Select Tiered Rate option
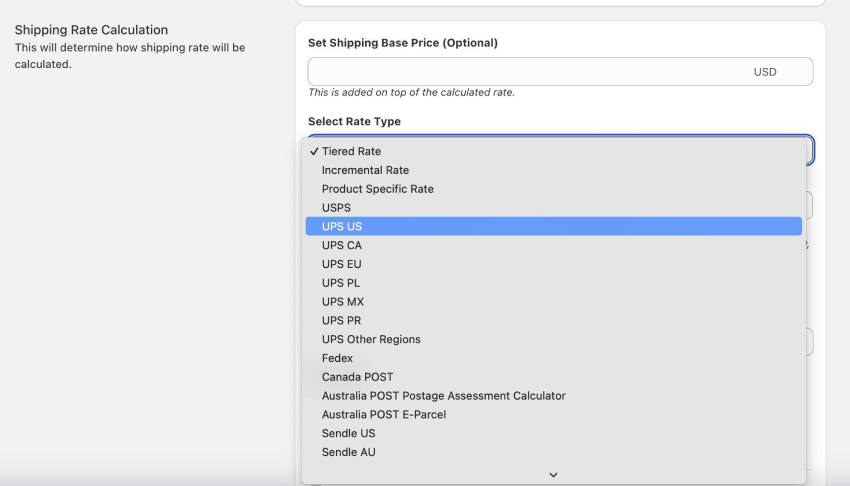Screen dimensions: 850x486 [x=553, y=151]
